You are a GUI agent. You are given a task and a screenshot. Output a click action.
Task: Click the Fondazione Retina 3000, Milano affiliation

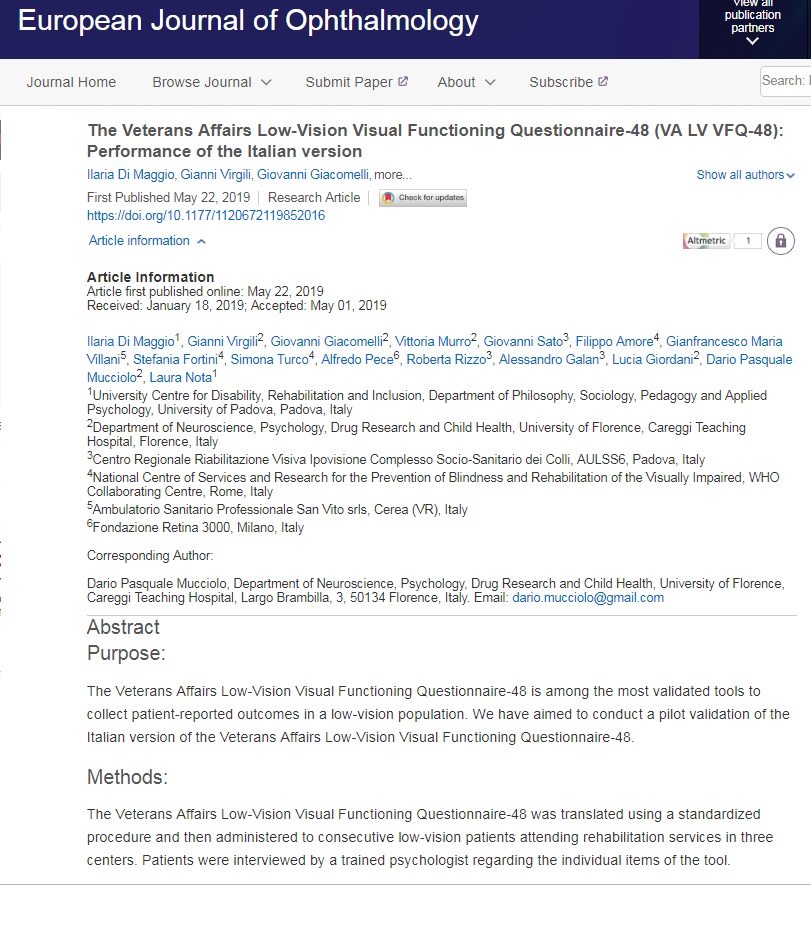click(x=195, y=527)
